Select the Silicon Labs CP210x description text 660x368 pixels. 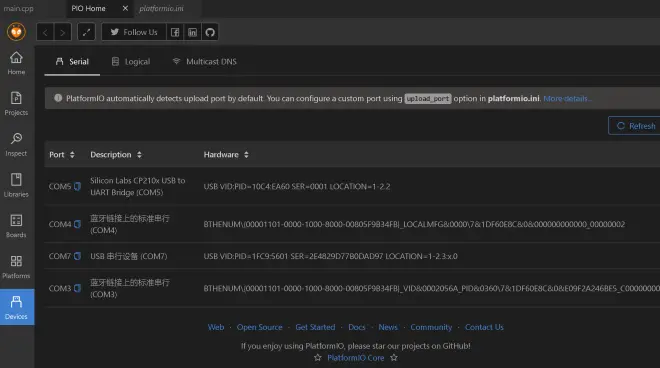tap(138, 186)
